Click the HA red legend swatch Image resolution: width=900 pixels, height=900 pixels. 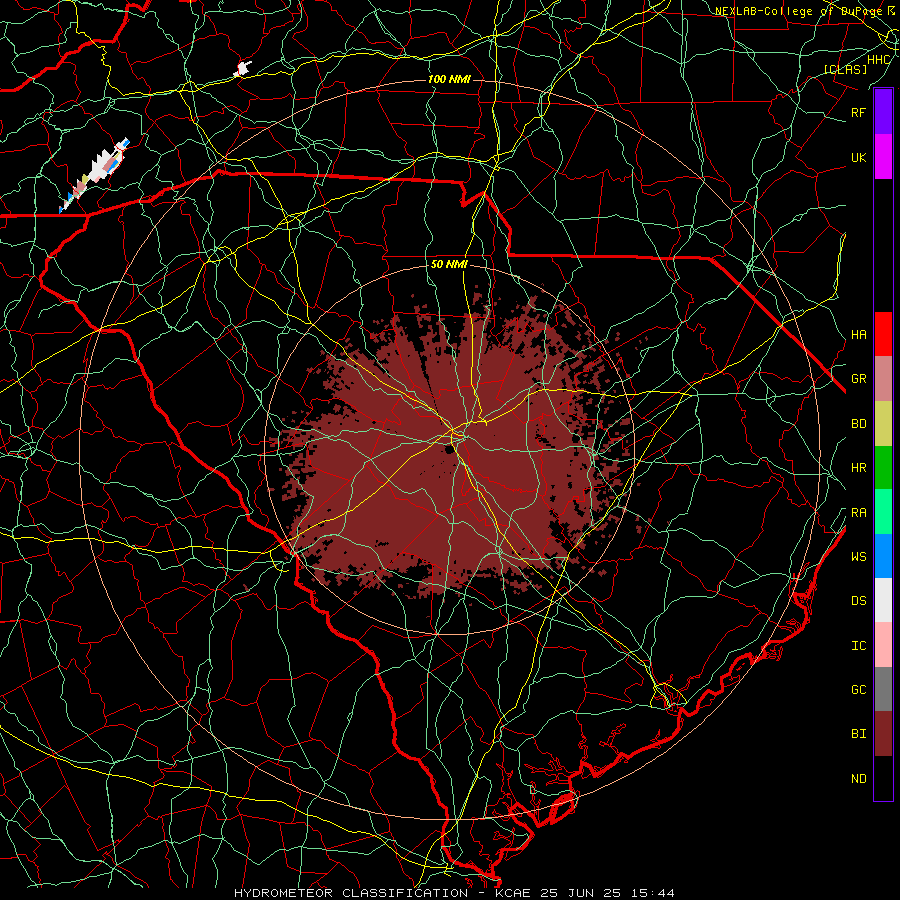883,334
